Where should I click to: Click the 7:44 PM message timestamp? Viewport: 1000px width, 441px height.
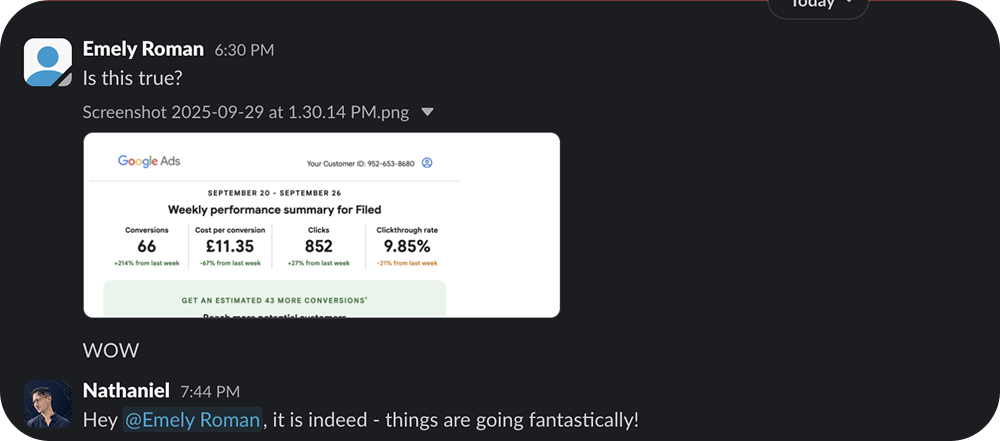[210, 392]
